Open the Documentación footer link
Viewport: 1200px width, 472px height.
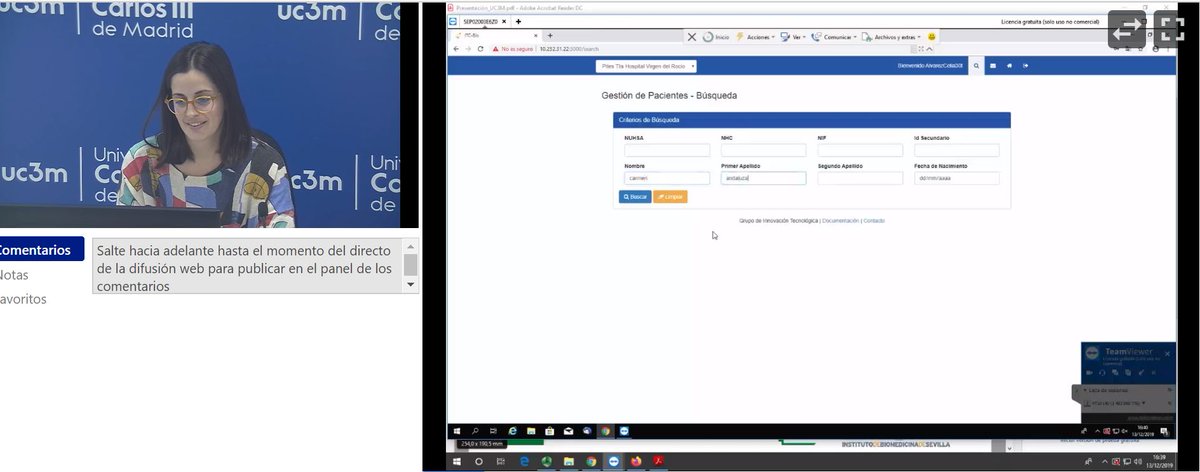click(840, 220)
